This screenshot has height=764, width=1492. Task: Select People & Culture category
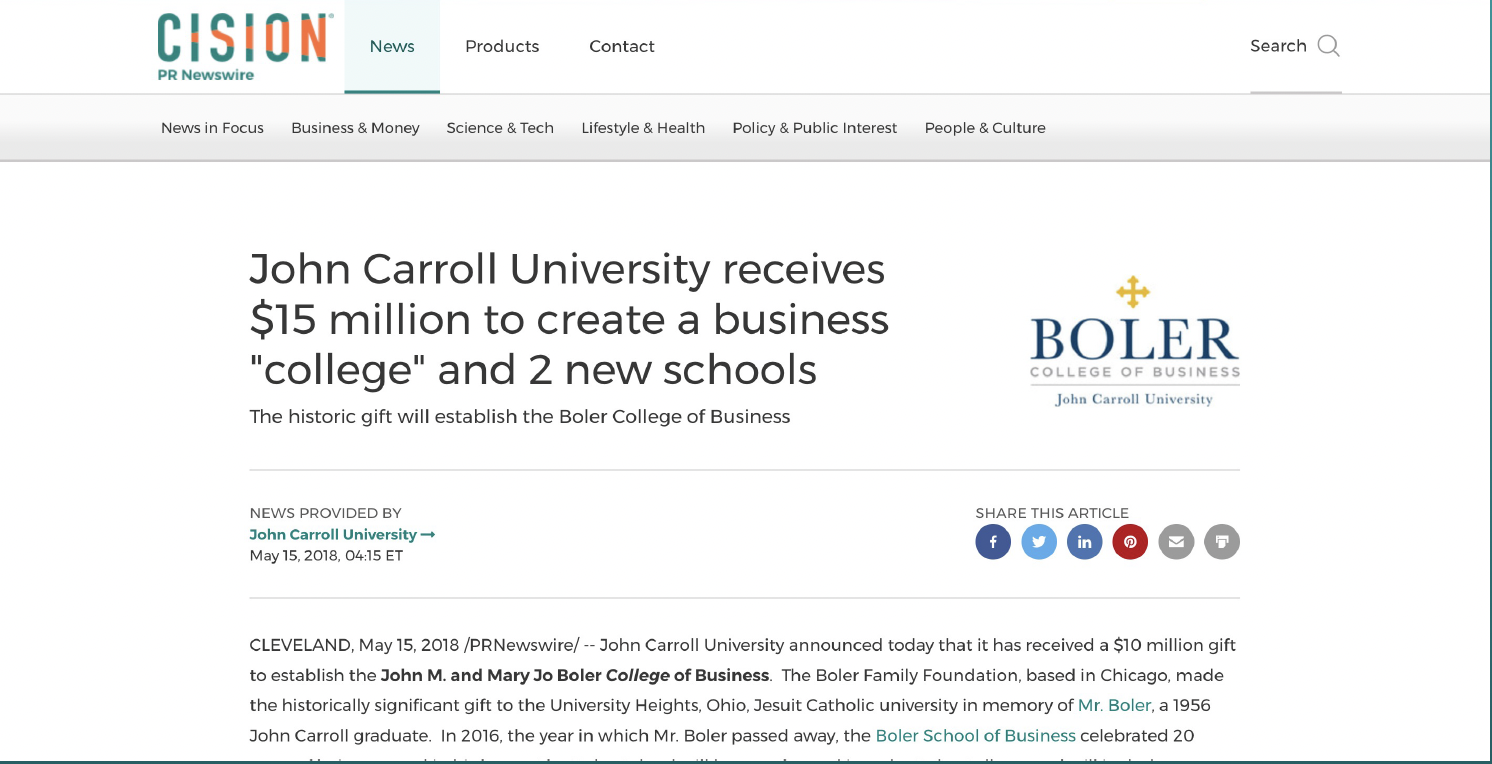click(985, 128)
